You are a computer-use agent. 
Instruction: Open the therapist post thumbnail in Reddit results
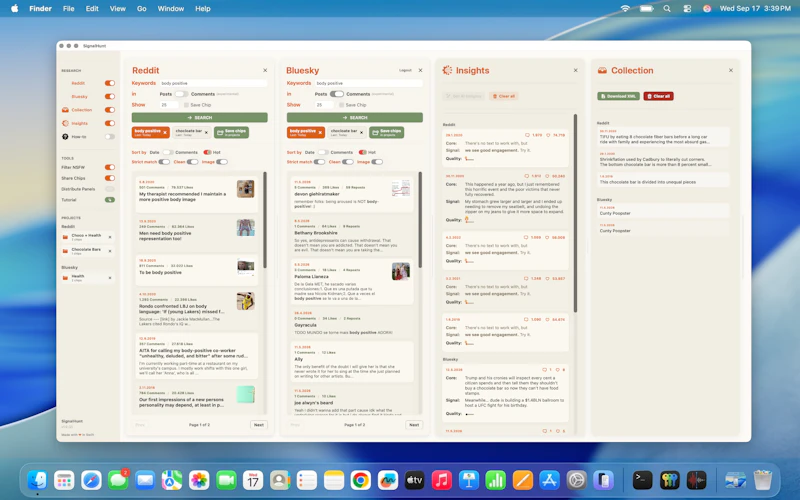click(x=245, y=189)
